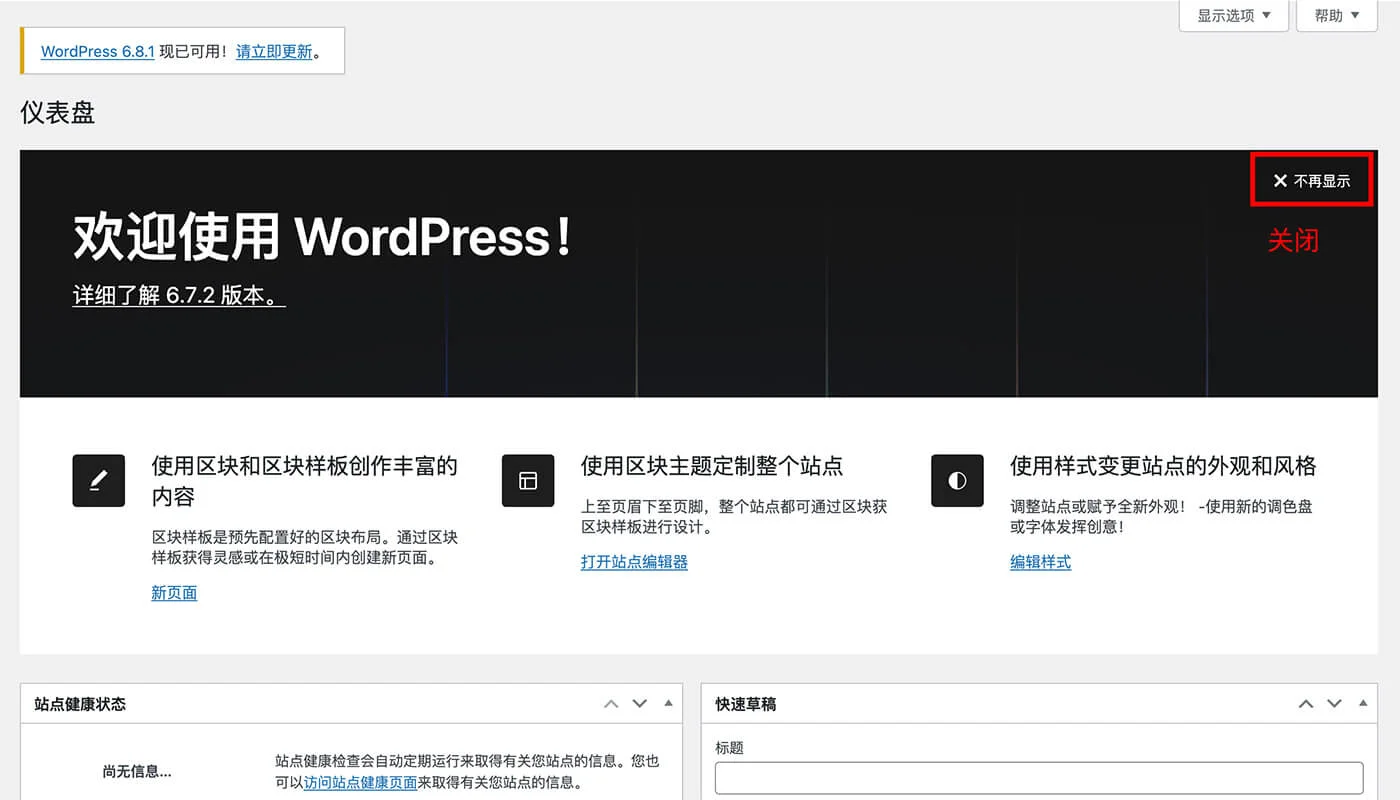Screen dimensions: 1400x800
Task: Move 快速草稿 panel up with arrow
Action: [x=1306, y=704]
